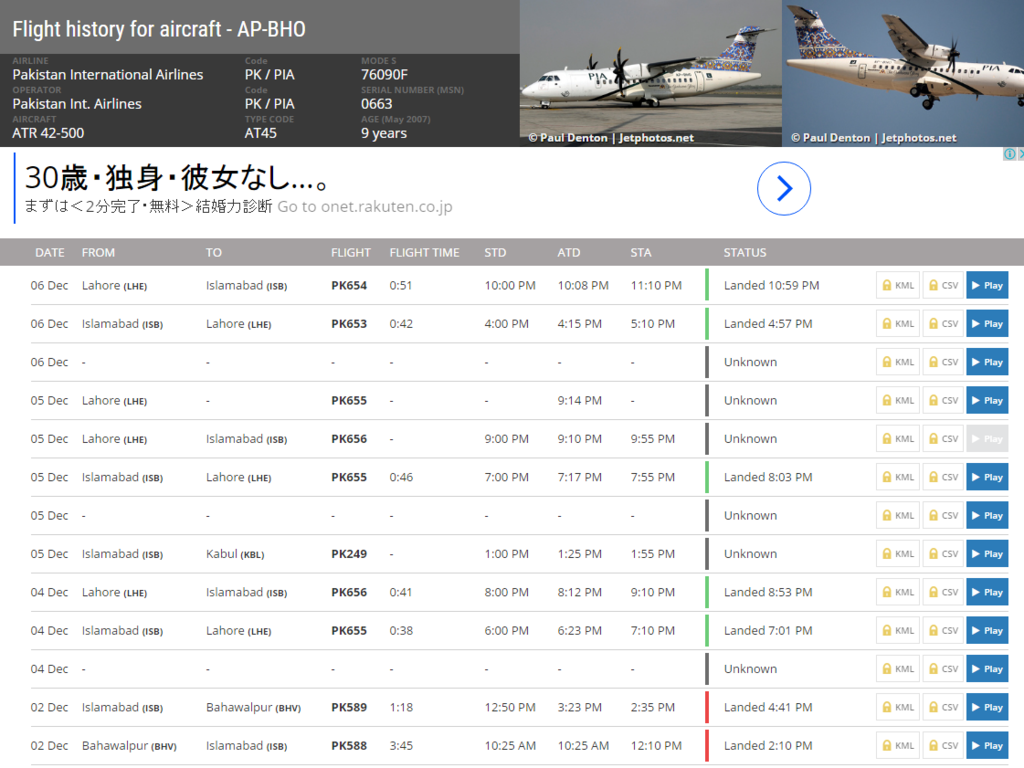This screenshot has height=768, width=1024.
Task: Play the PK654 flight on 06 Dec
Action: click(987, 285)
